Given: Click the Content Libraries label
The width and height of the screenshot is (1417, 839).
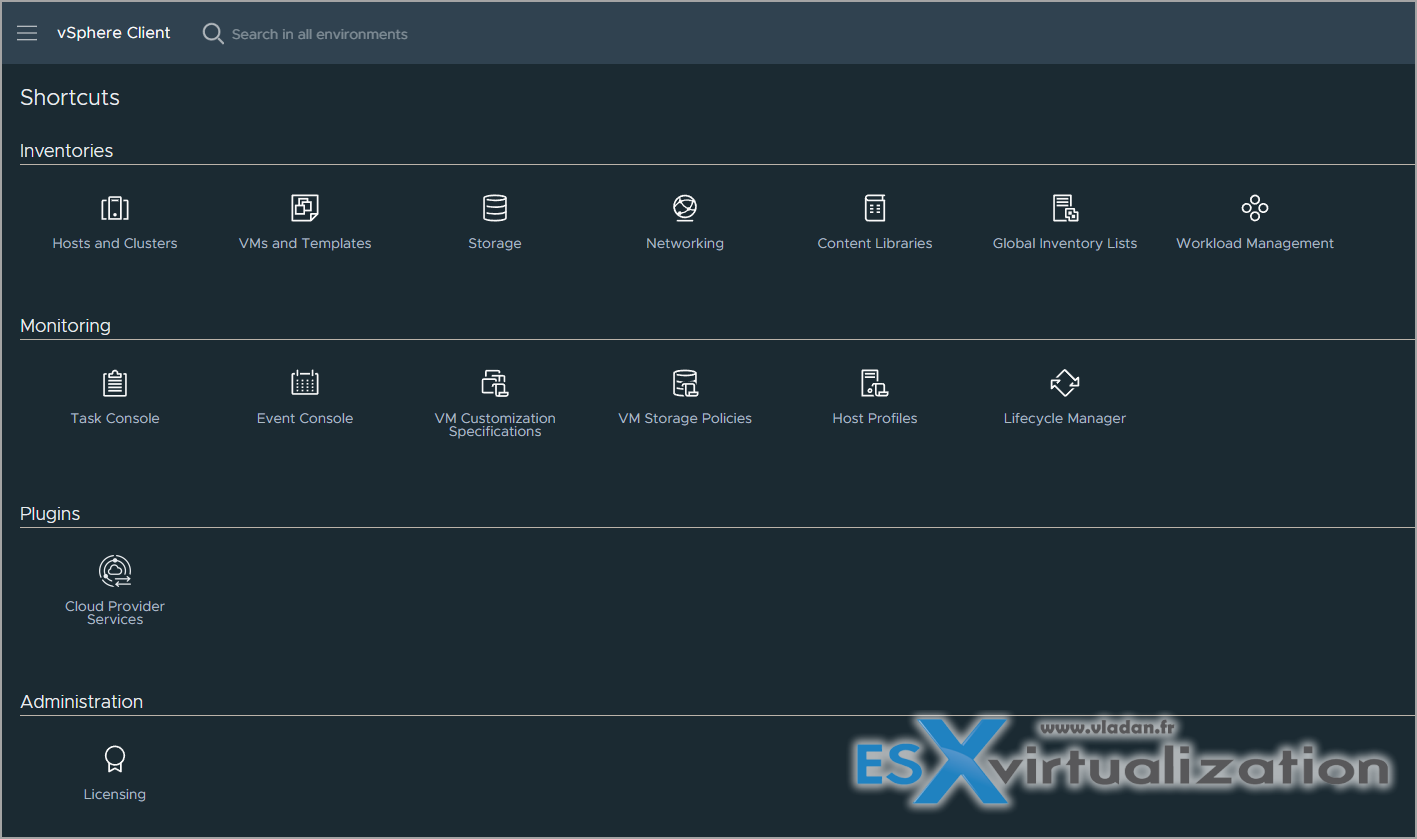Looking at the screenshot, I should click(x=875, y=243).
